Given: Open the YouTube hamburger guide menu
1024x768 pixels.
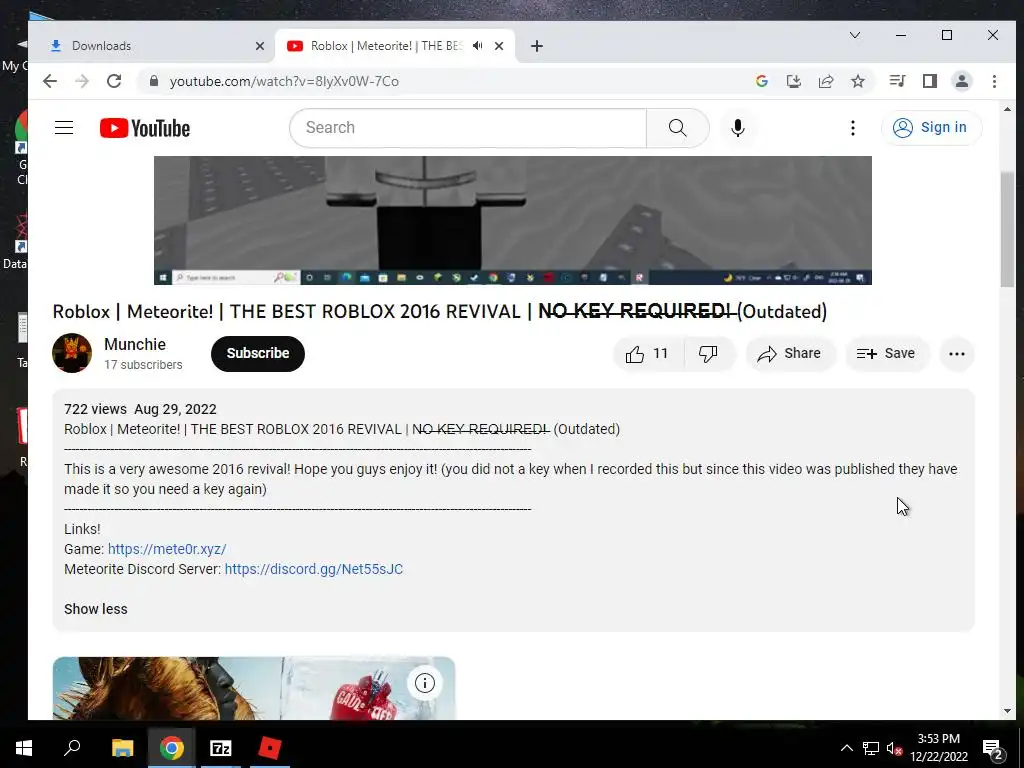Looking at the screenshot, I should (x=64, y=127).
